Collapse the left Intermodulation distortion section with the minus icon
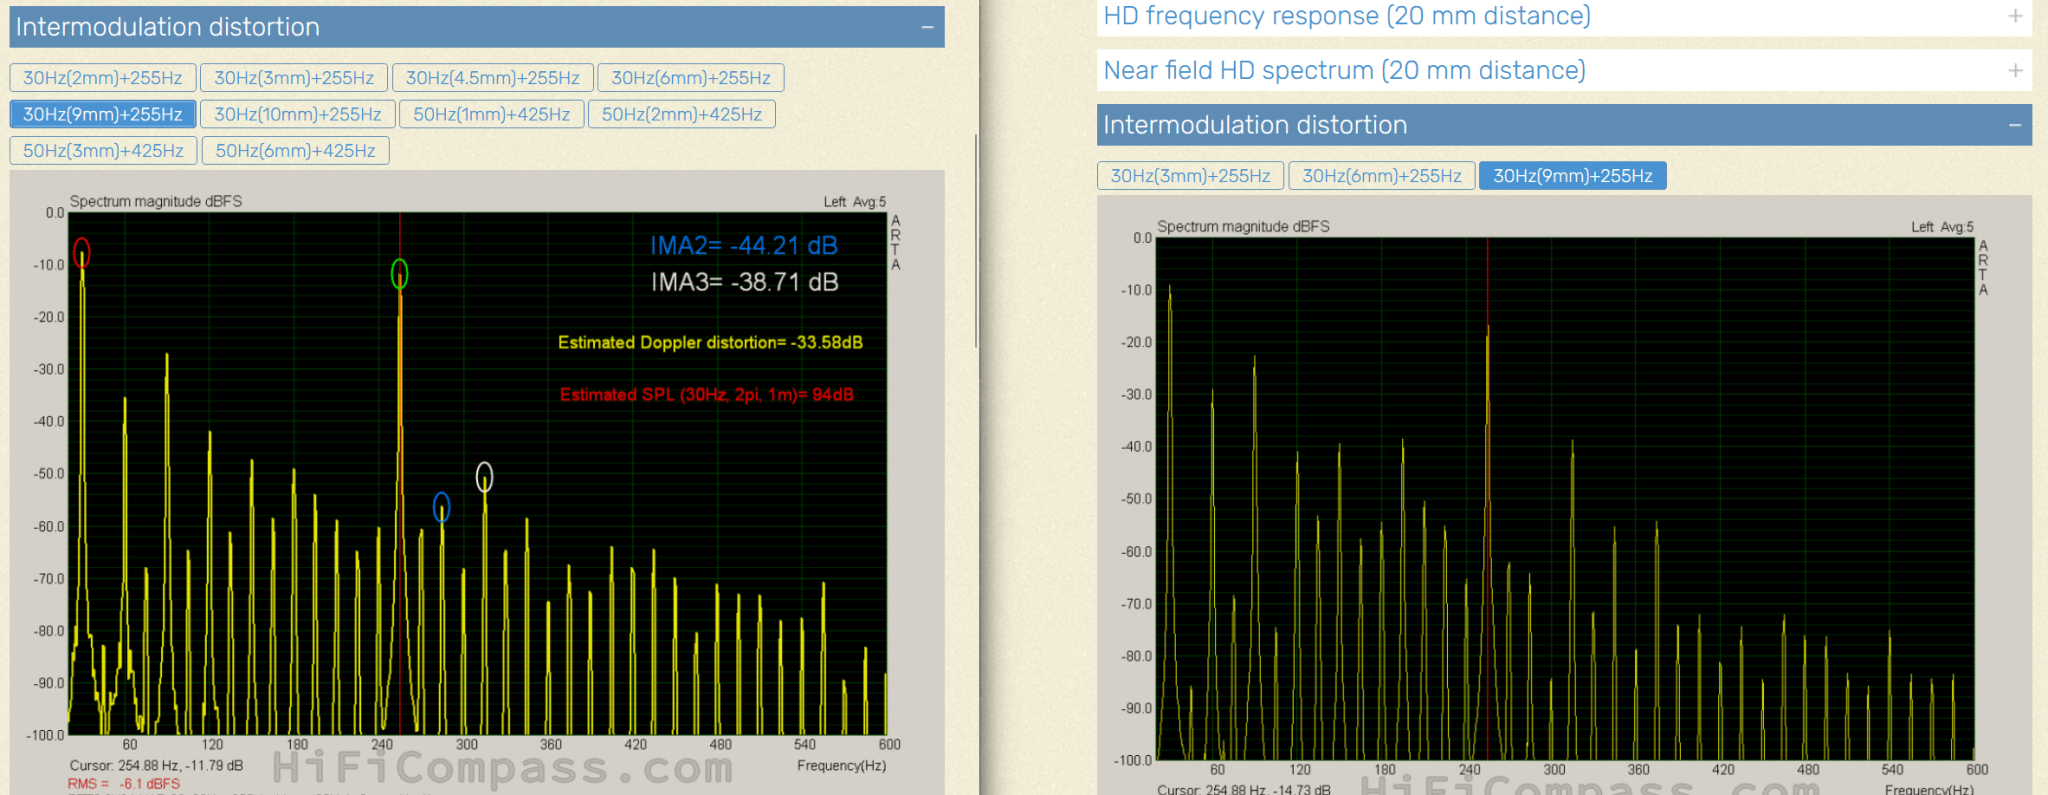This screenshot has height=795, width=2048. click(927, 27)
